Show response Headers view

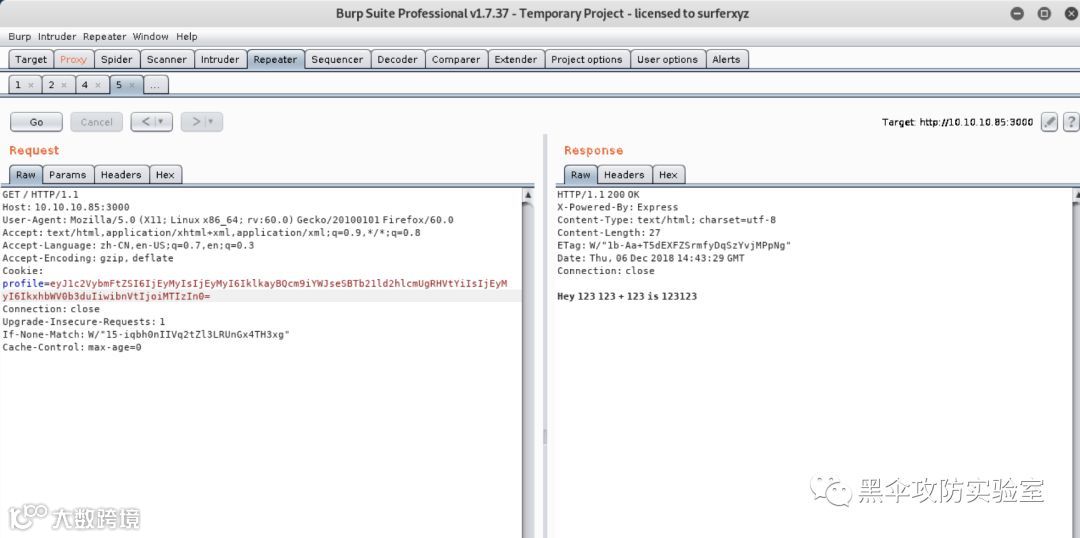(x=624, y=174)
